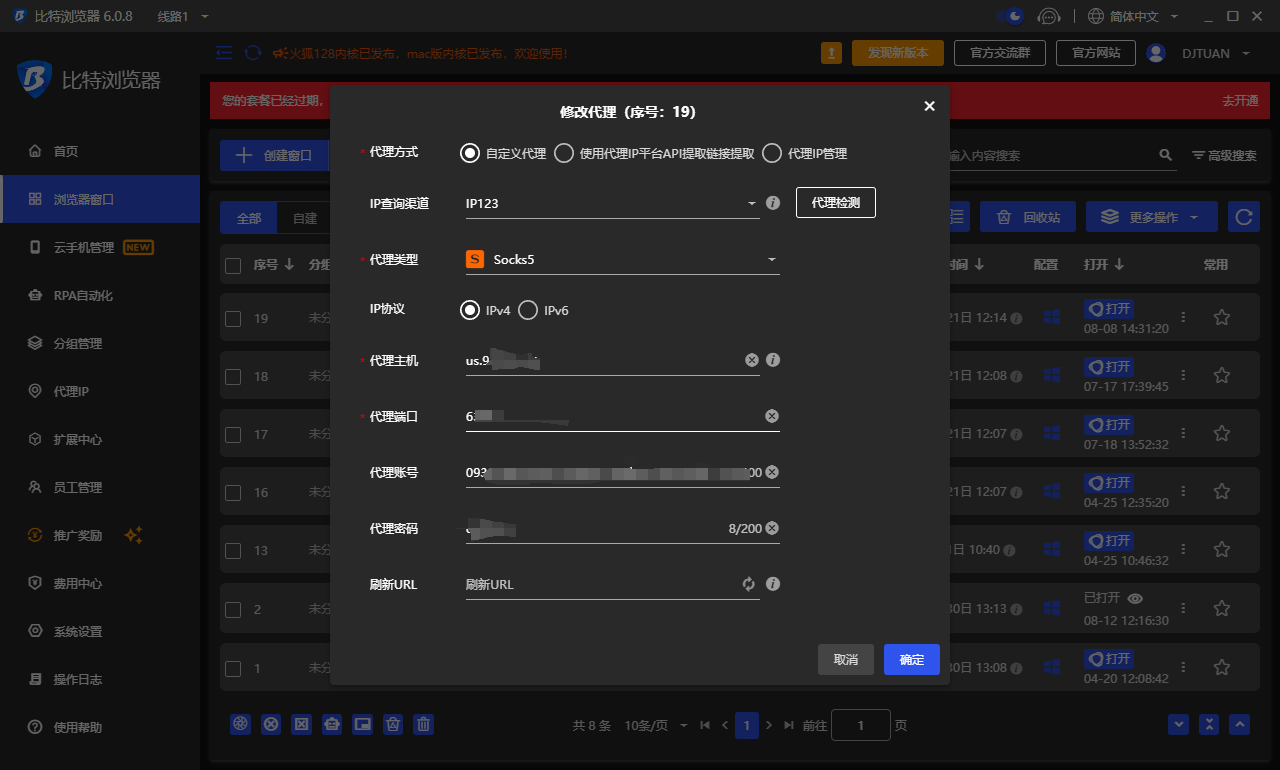Open the 回收站 recycle bin
Screen dimensions: 1280x770
[x=1028, y=217]
